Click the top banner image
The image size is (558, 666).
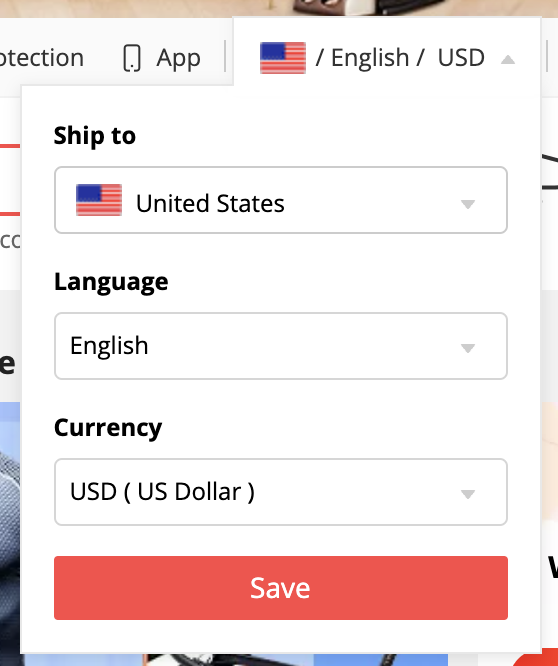[279, 8]
